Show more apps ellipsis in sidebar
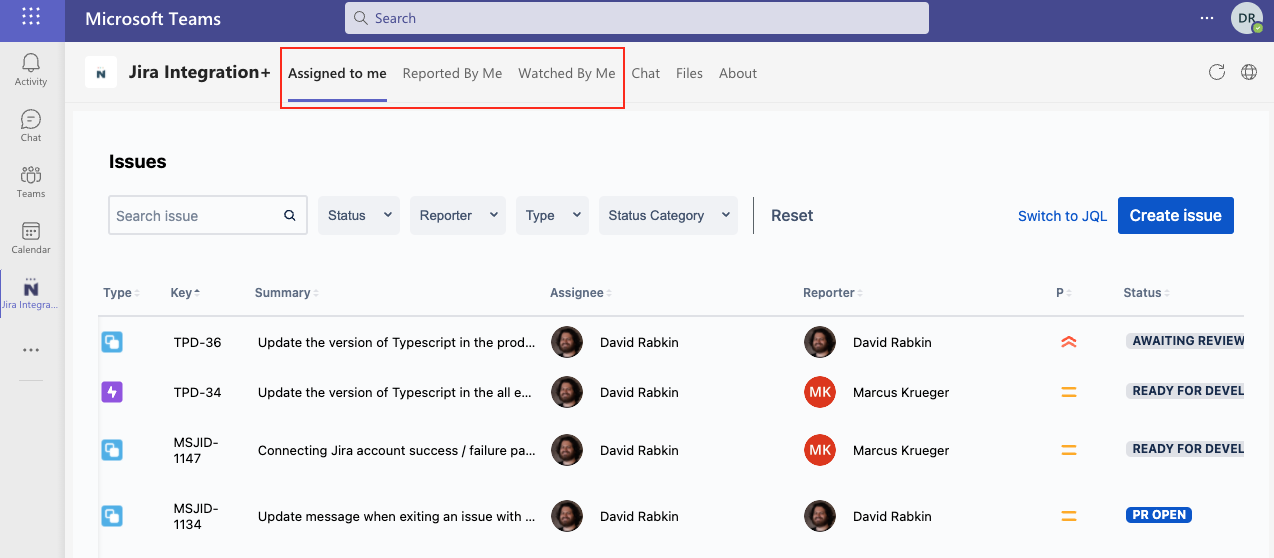 31,350
